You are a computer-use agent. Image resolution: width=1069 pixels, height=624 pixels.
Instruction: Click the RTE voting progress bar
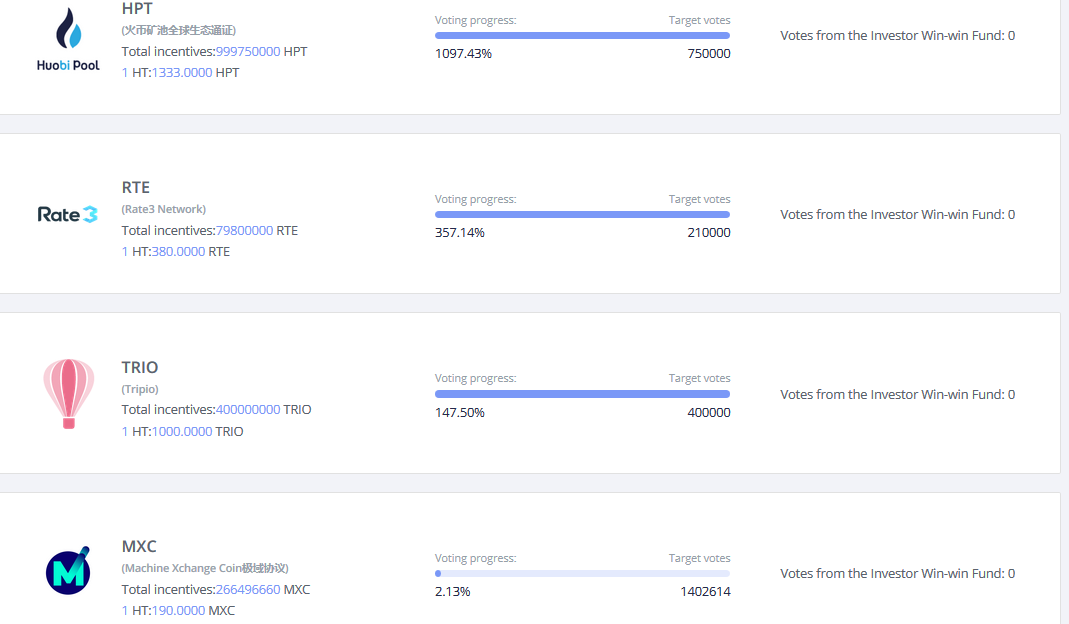click(582, 214)
